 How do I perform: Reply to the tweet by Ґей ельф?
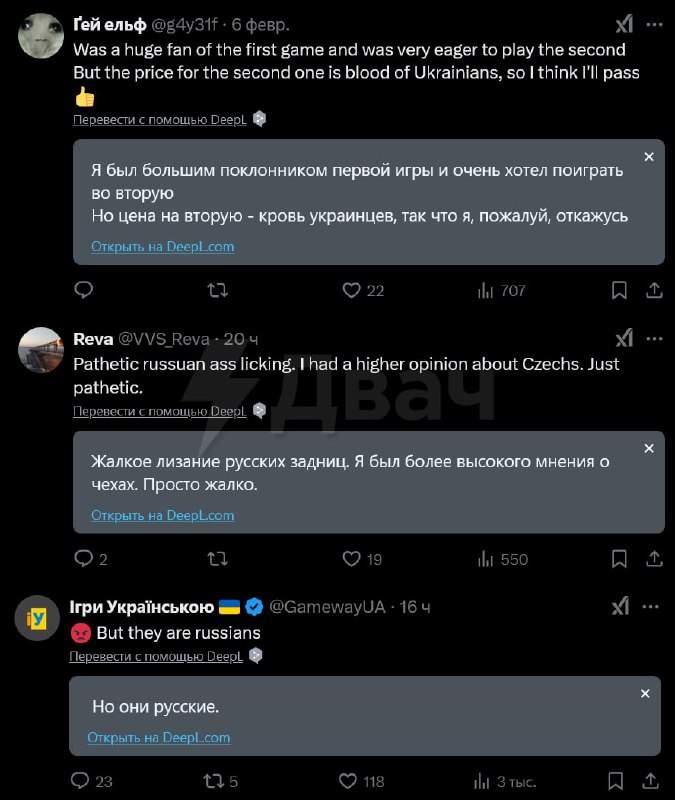click(x=84, y=290)
